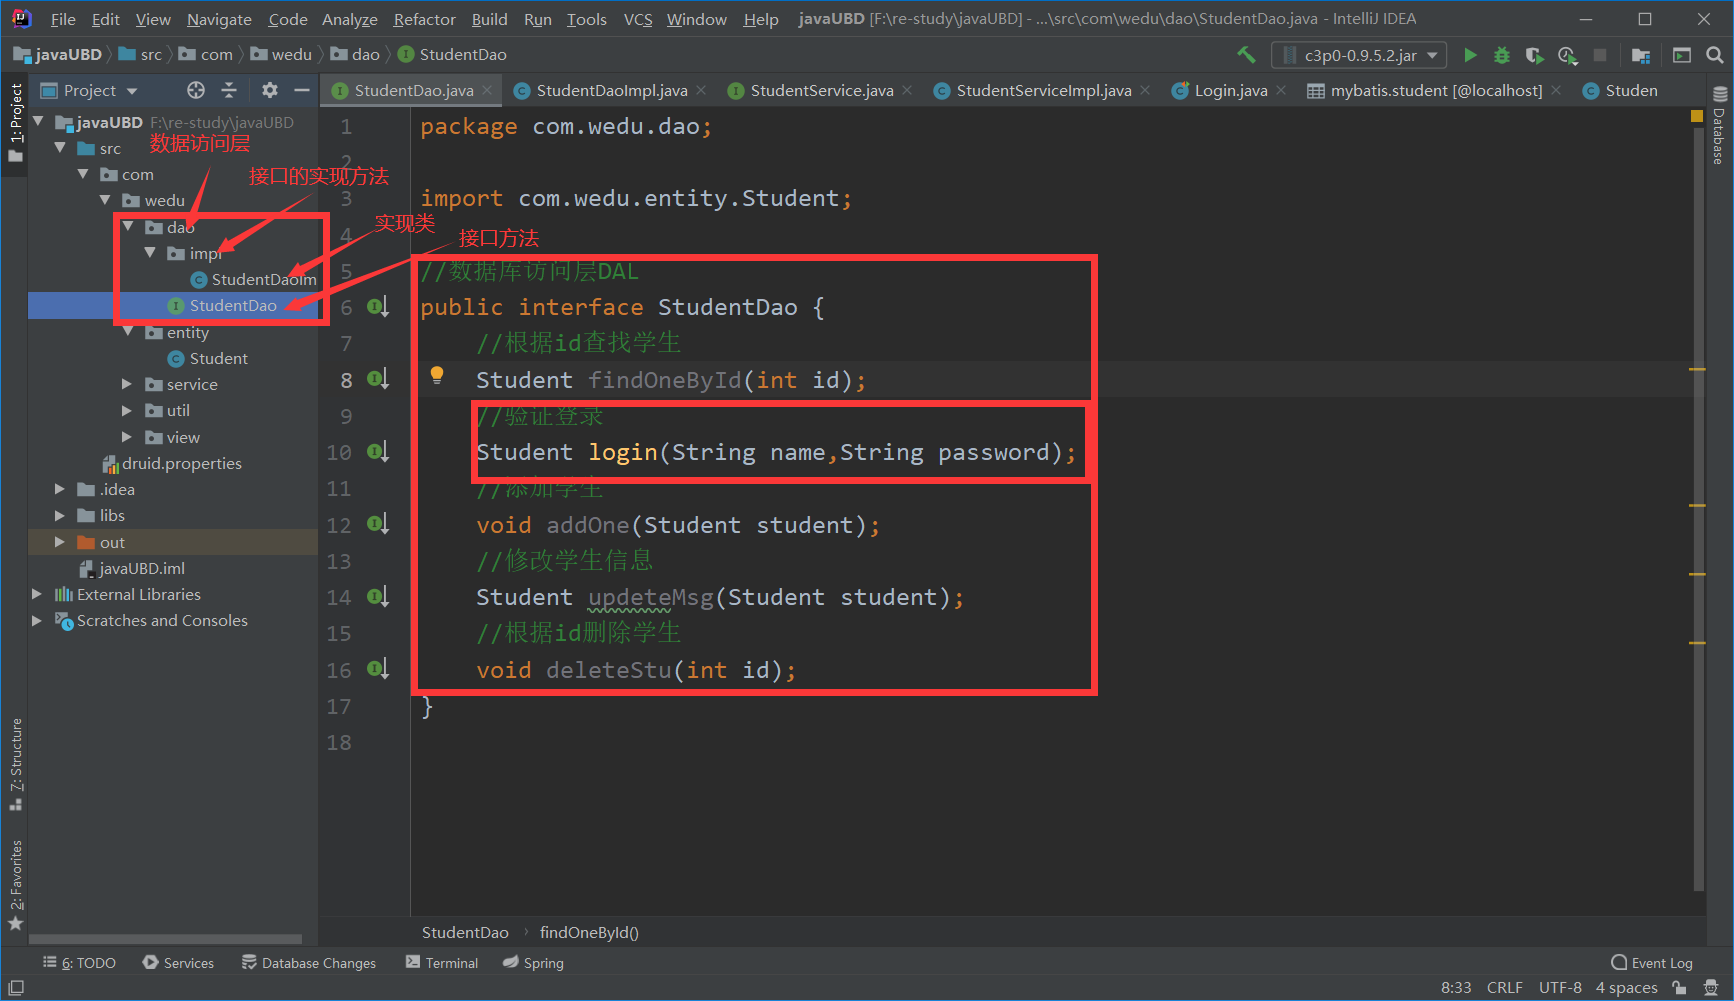Image resolution: width=1734 pixels, height=1001 pixels.
Task: Hide the Project tool window
Action: [302, 90]
